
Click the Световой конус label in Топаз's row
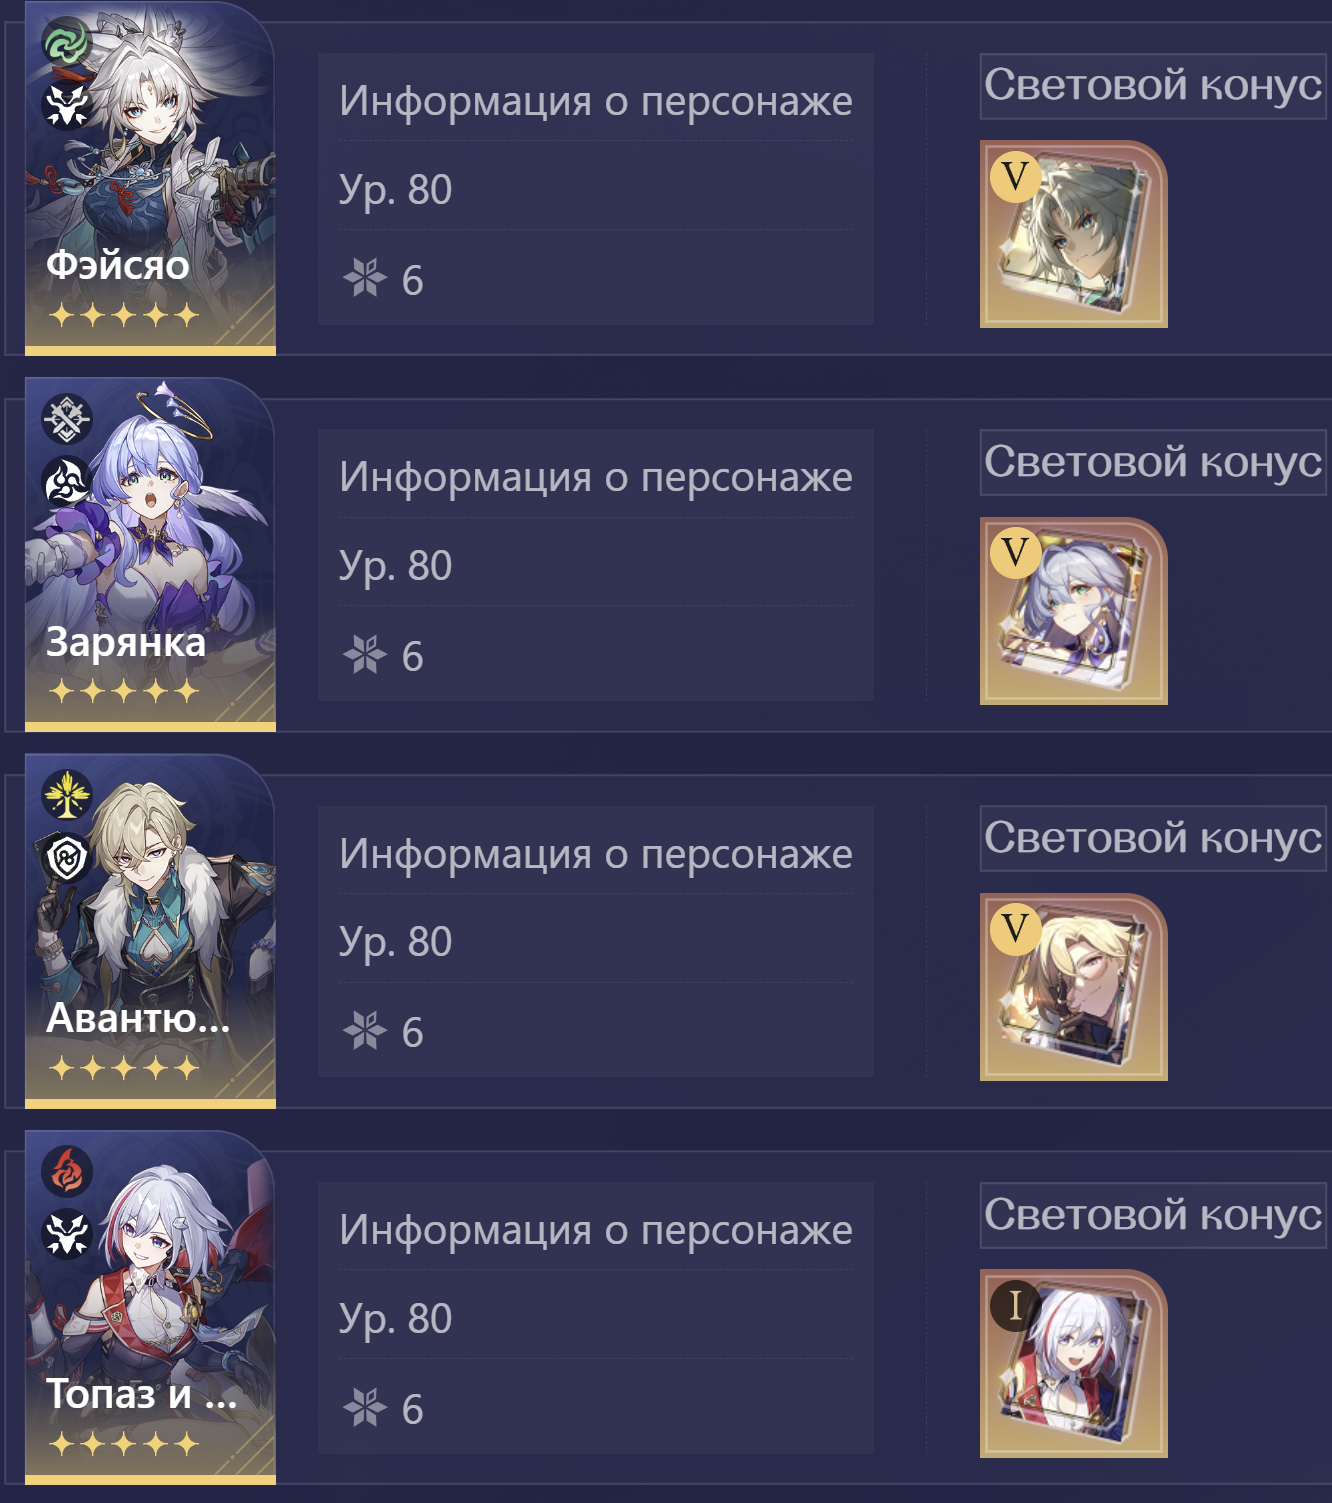pos(1153,1215)
